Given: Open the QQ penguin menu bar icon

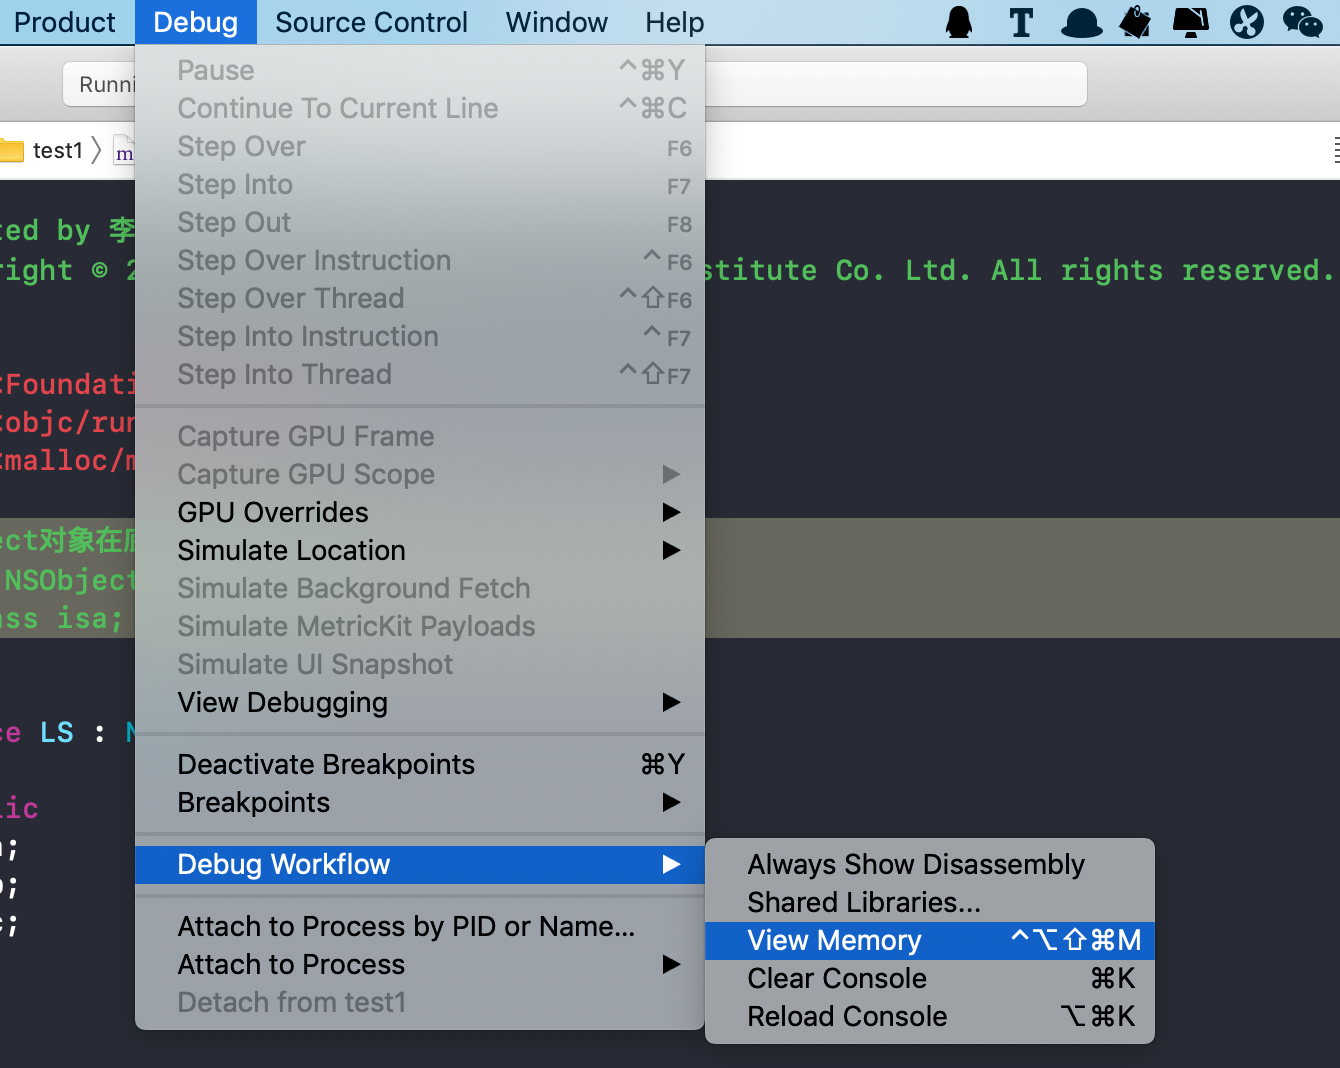Looking at the screenshot, I should click(x=959, y=22).
